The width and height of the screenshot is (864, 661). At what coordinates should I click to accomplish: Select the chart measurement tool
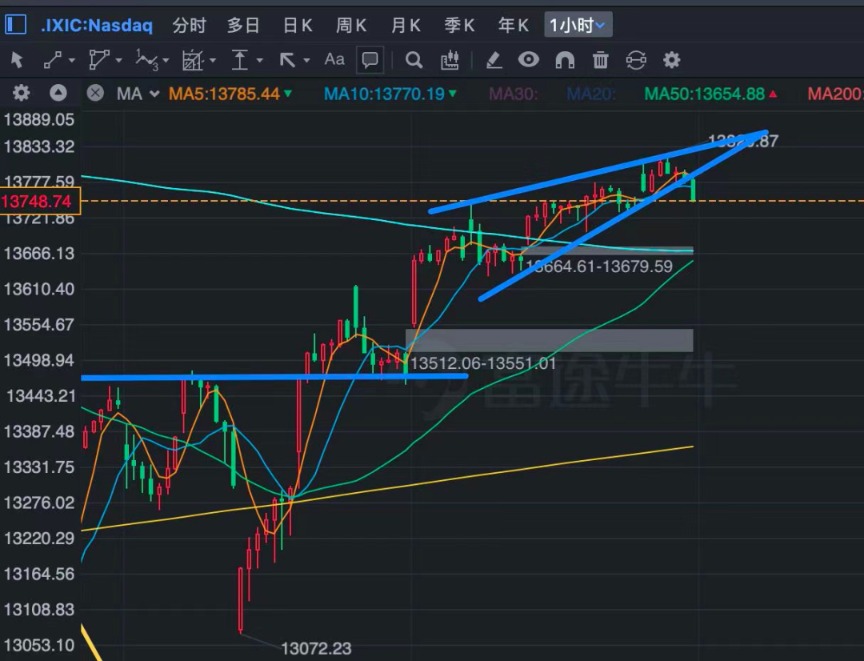tap(192, 60)
